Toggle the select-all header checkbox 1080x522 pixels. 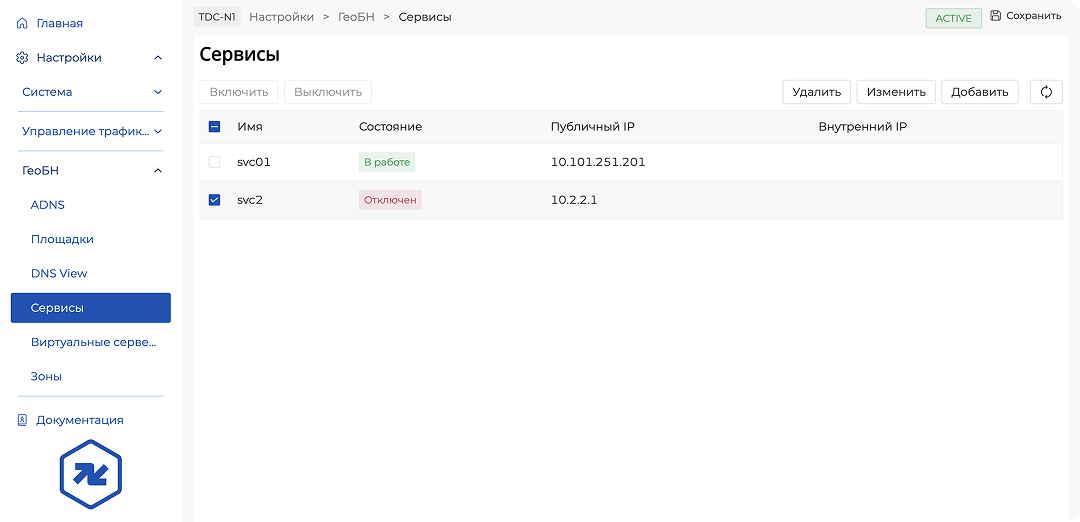tap(214, 127)
